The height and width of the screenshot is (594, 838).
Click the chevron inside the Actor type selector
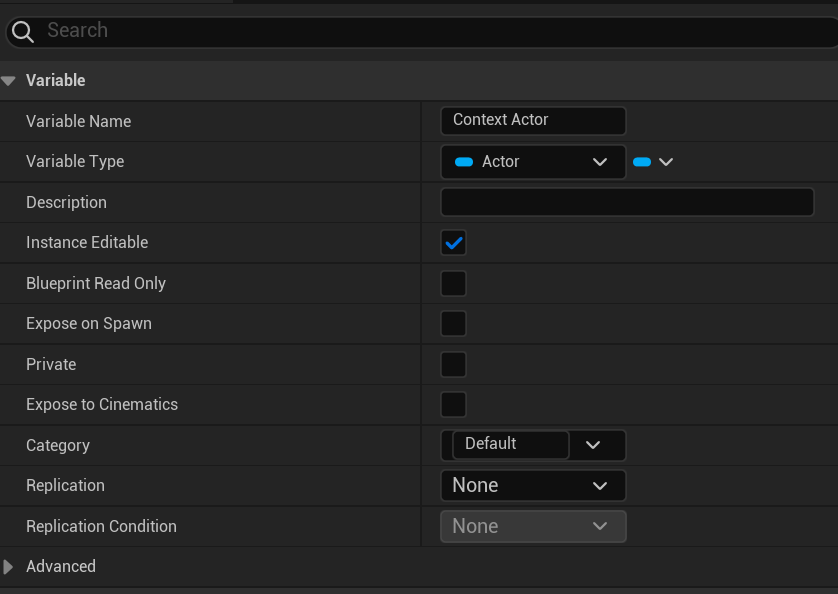point(599,161)
